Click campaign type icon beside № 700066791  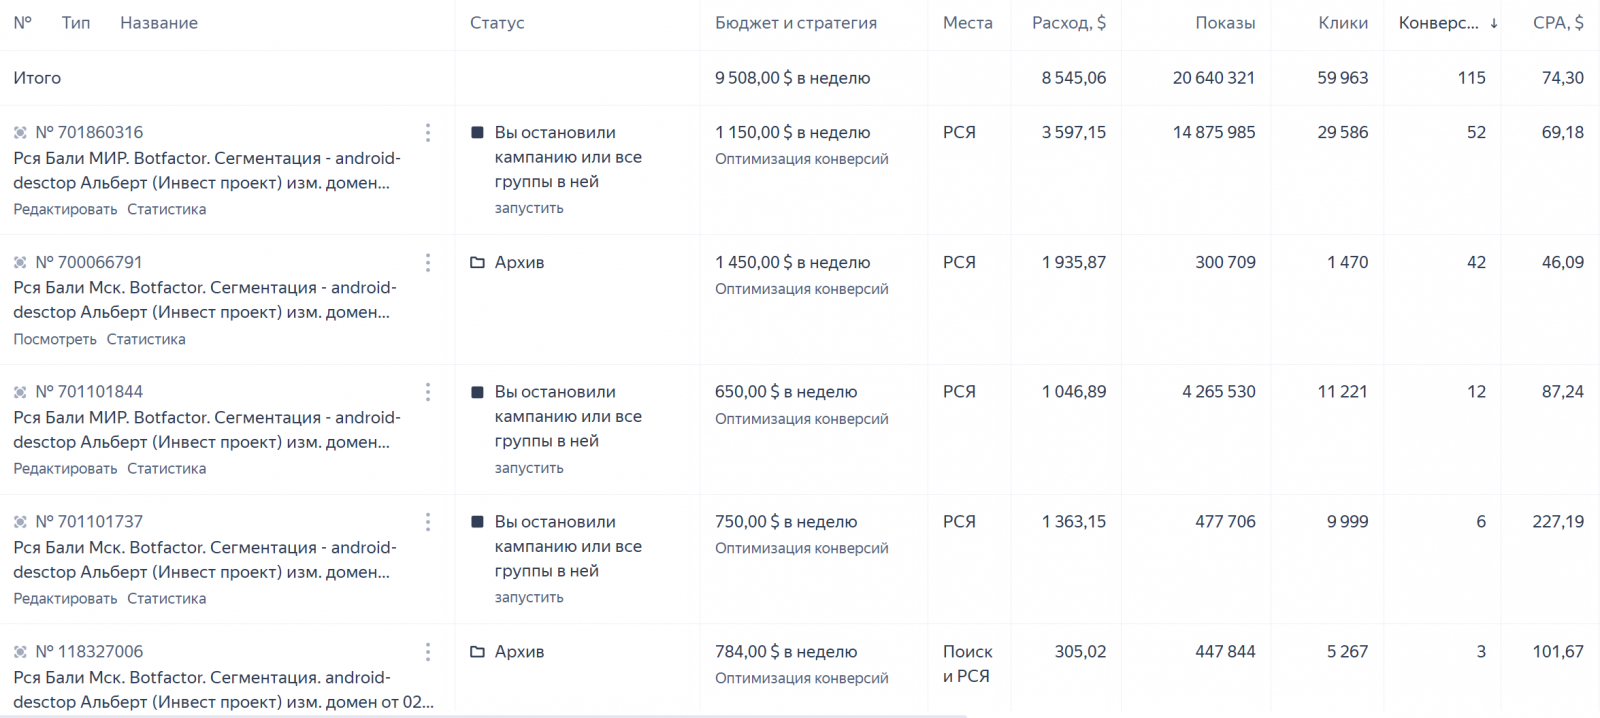(x=20, y=262)
